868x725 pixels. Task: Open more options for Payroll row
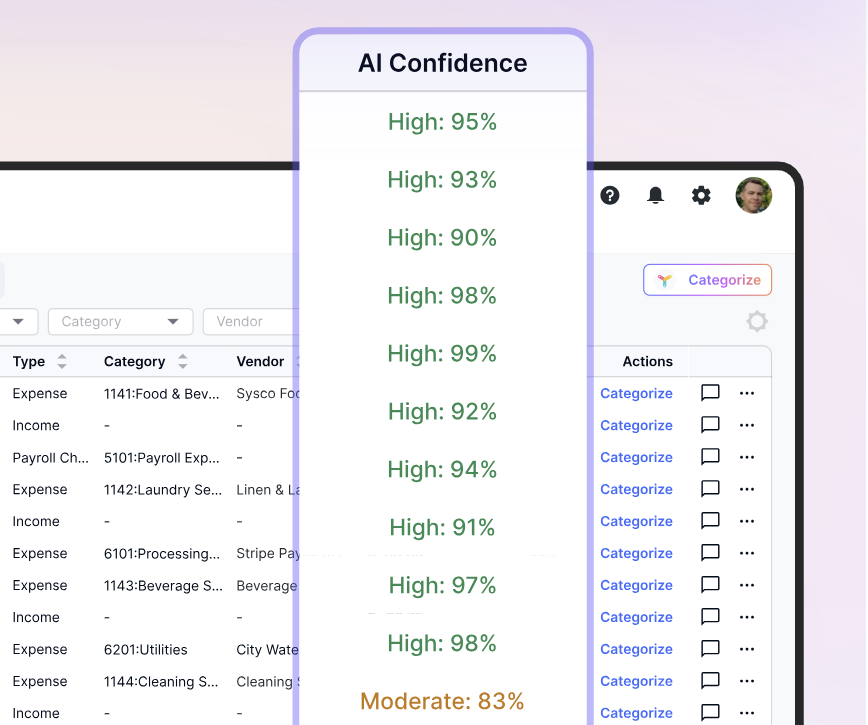click(747, 457)
